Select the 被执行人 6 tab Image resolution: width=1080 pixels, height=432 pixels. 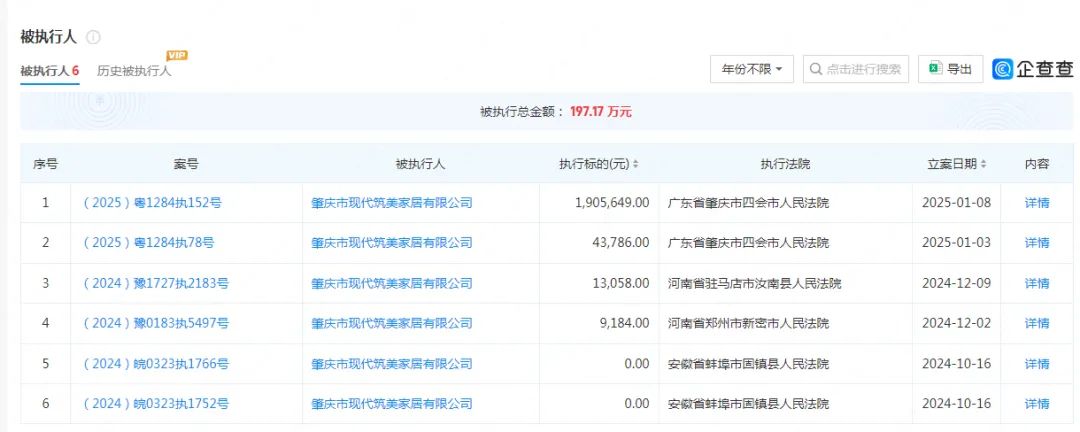tap(49, 71)
